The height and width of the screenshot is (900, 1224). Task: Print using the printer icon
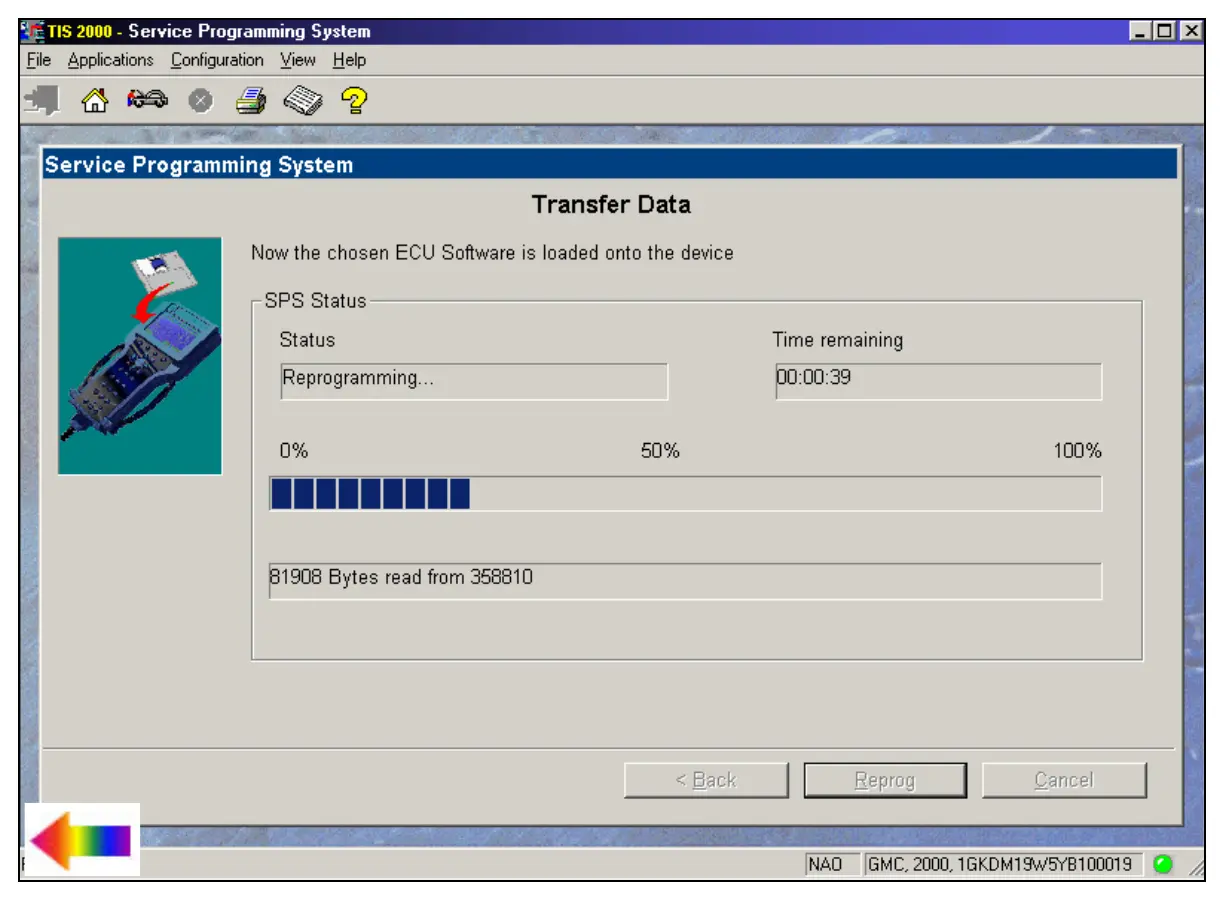(251, 100)
